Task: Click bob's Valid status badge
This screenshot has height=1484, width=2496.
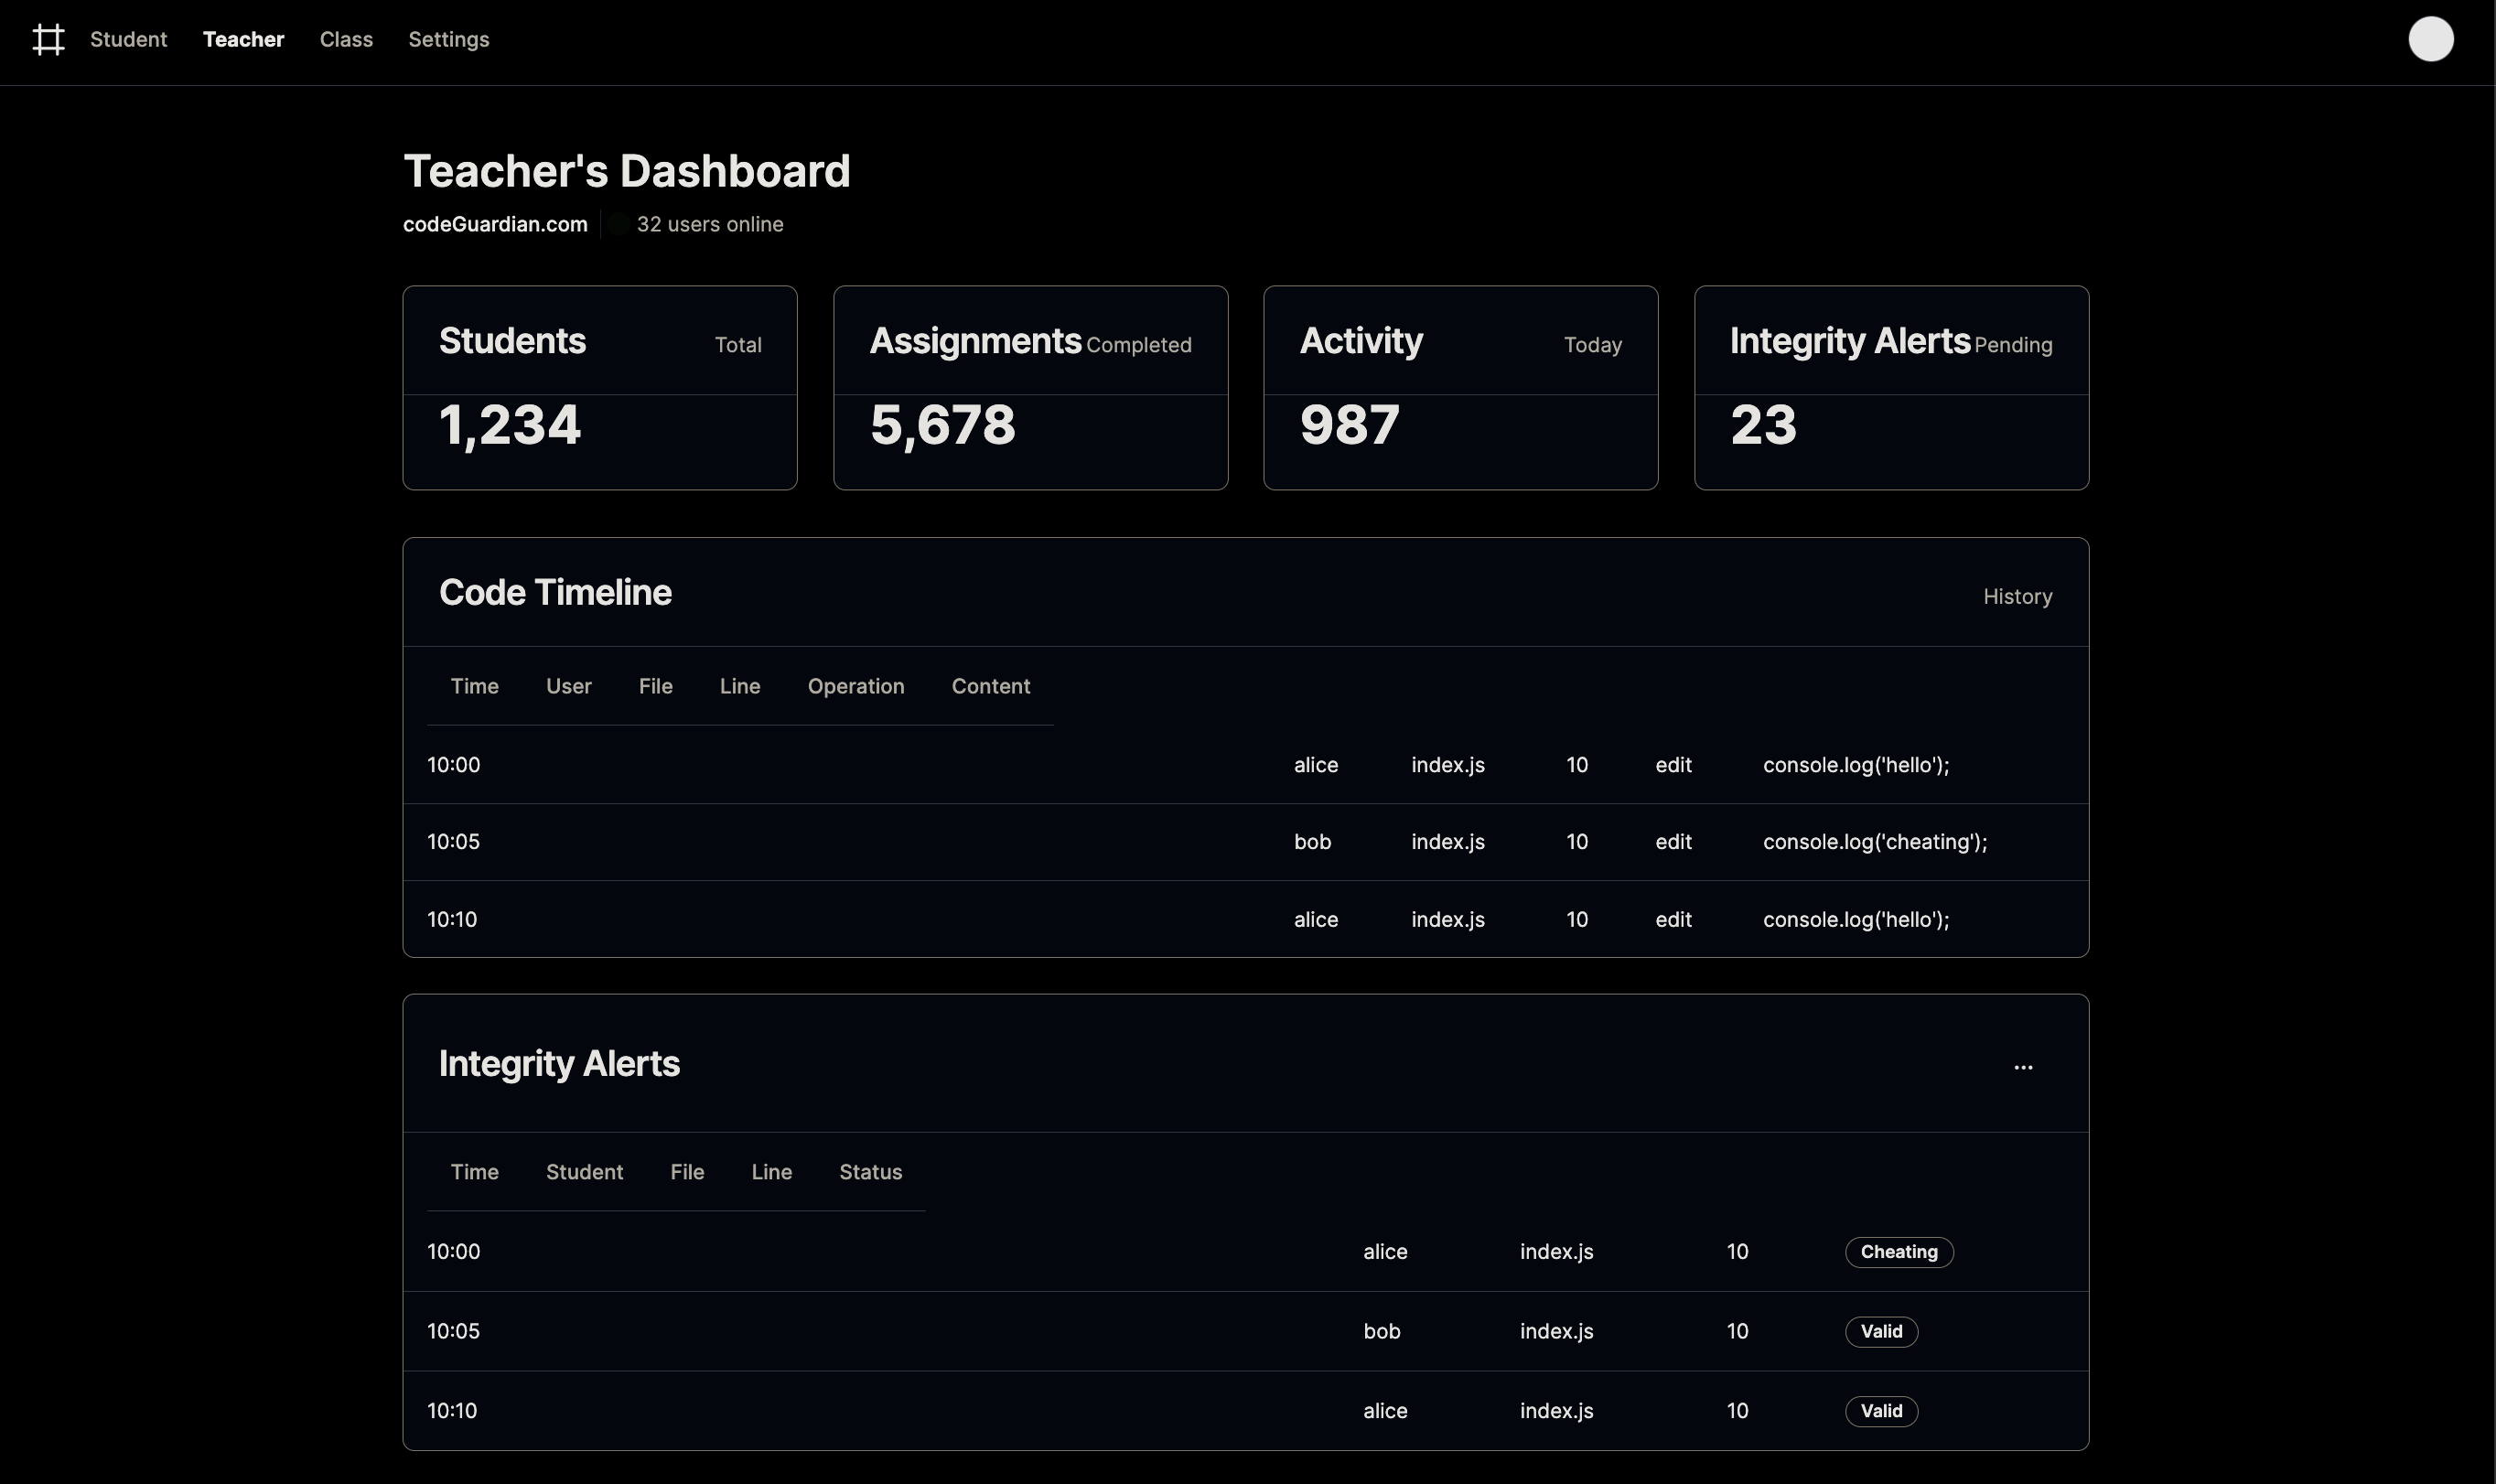Action: click(1880, 1332)
